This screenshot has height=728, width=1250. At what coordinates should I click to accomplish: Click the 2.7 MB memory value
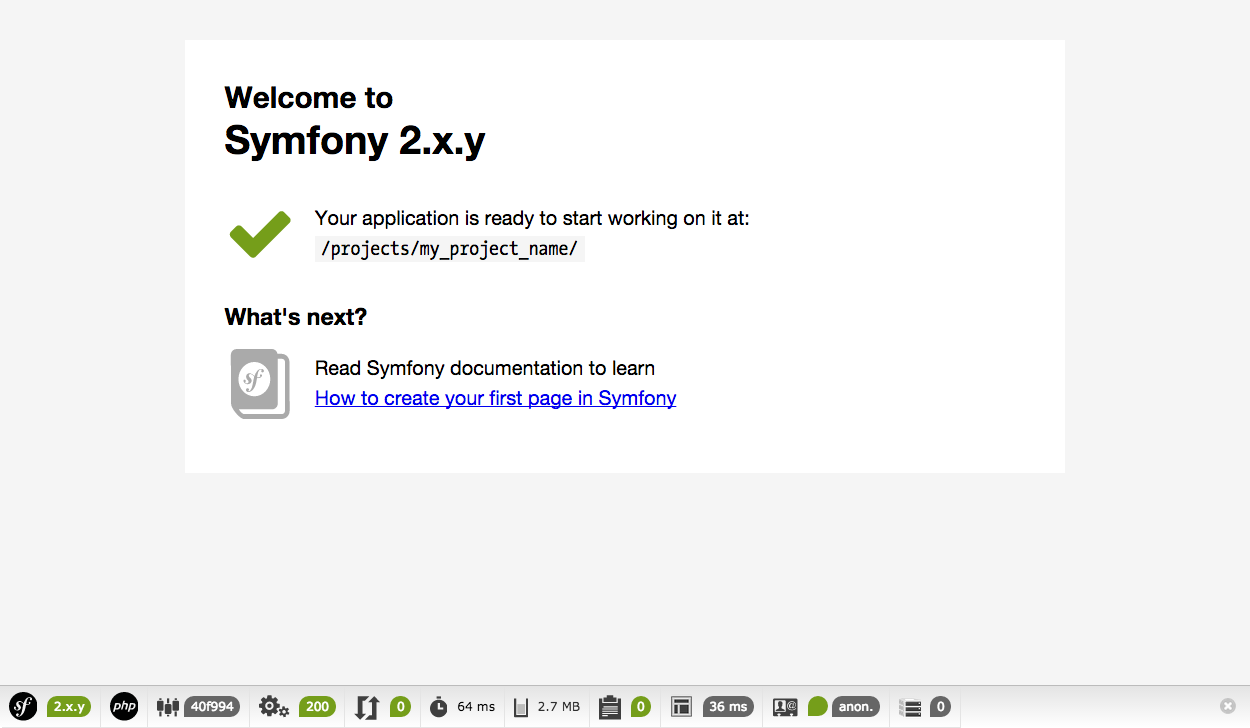point(559,707)
